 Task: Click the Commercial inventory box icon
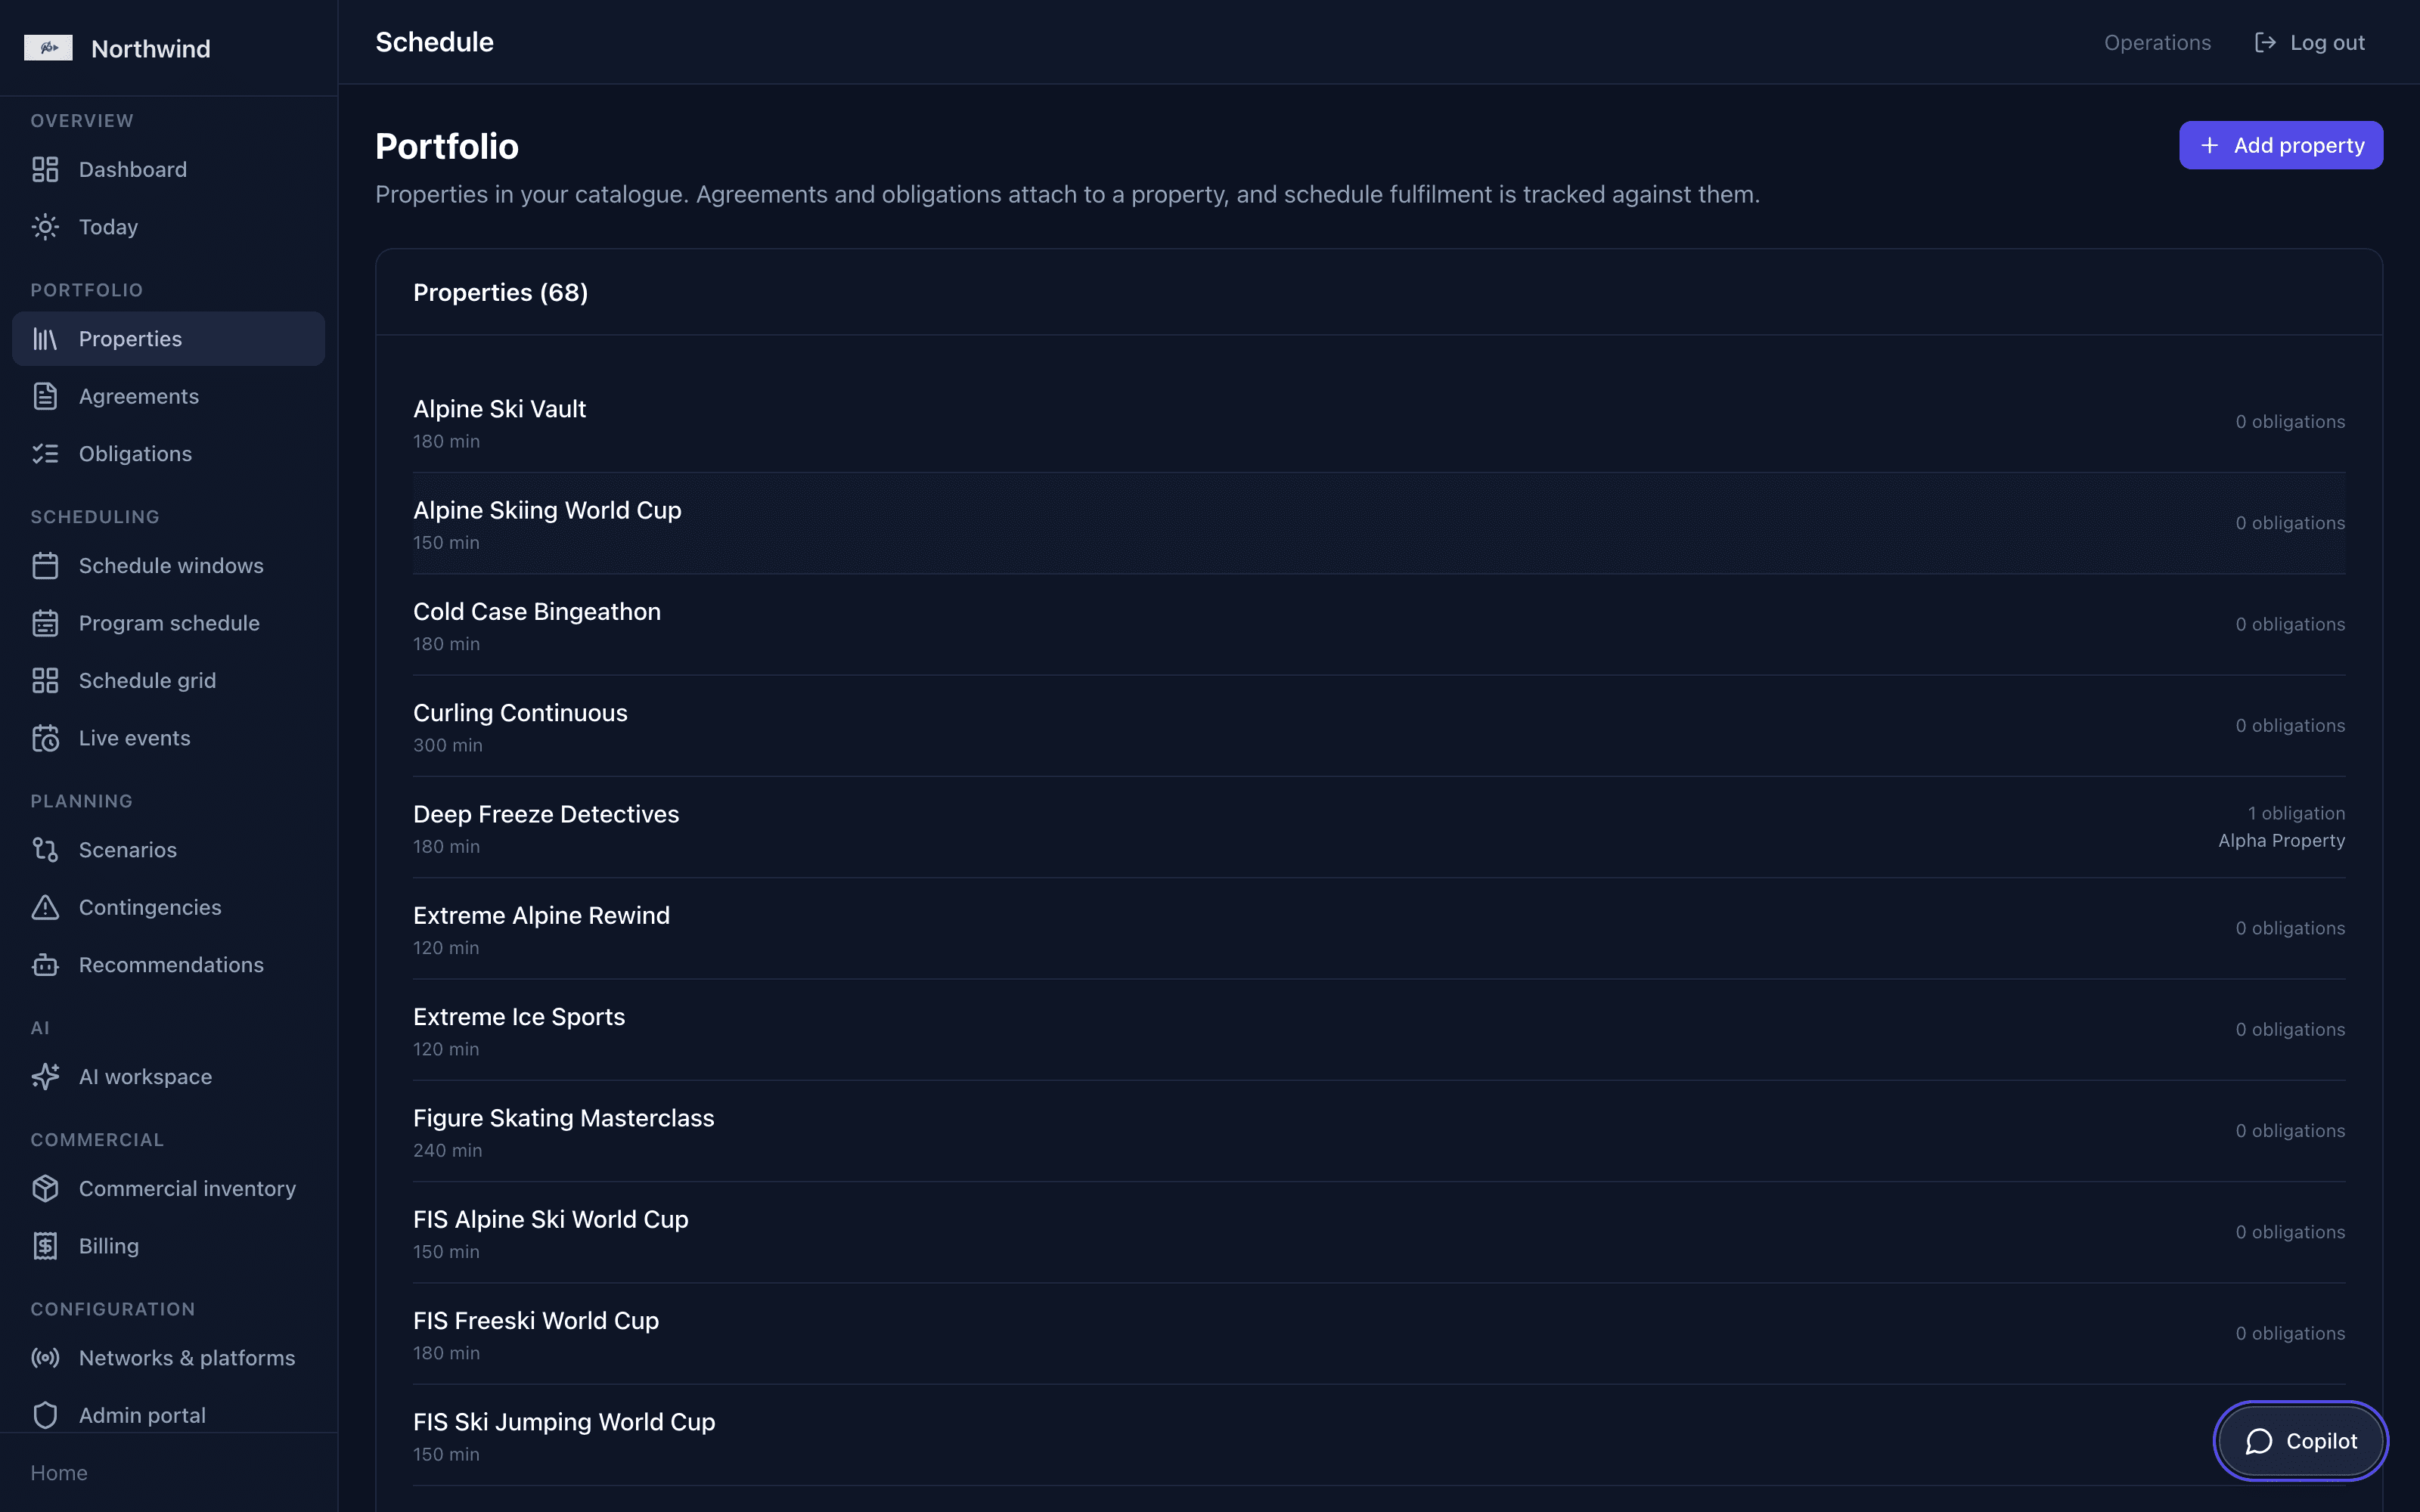[x=45, y=1189]
